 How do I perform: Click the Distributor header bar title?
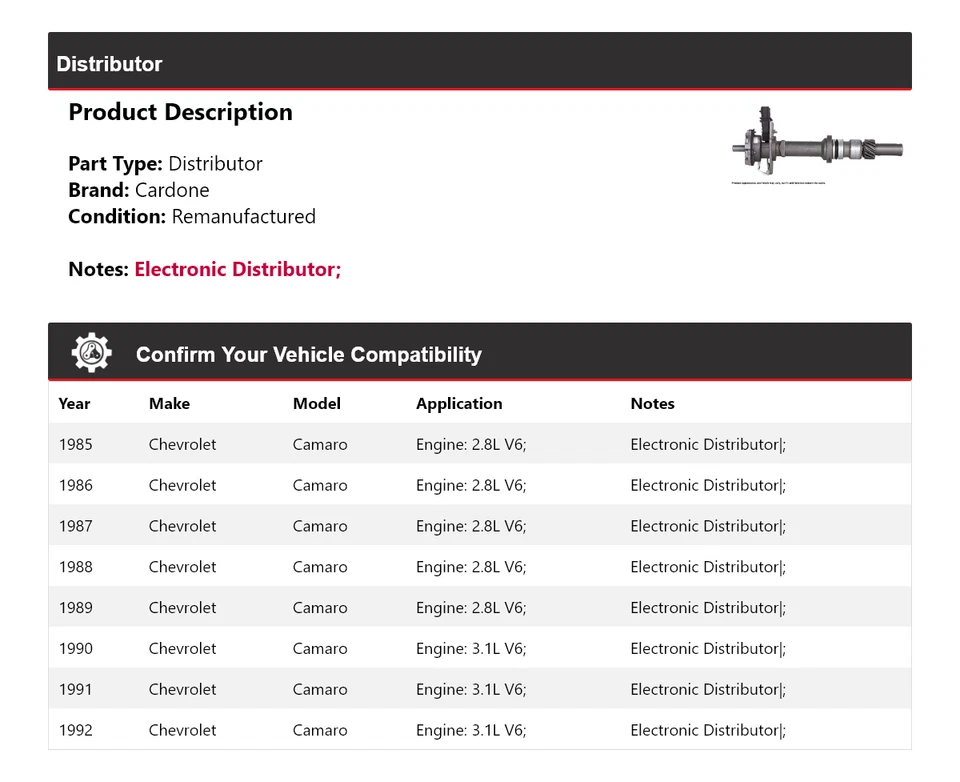point(109,64)
